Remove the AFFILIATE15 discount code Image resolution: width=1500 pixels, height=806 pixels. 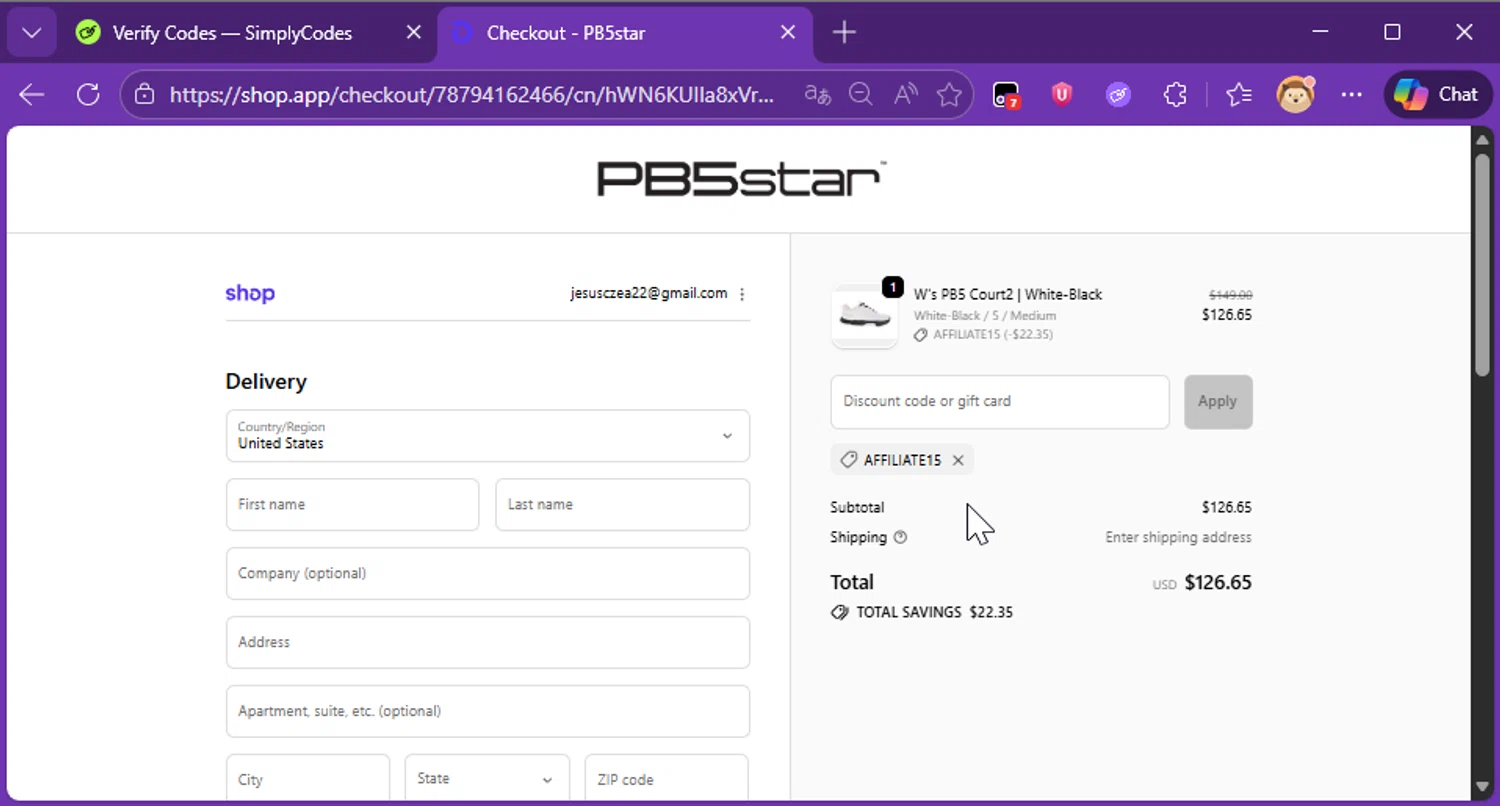pos(958,460)
